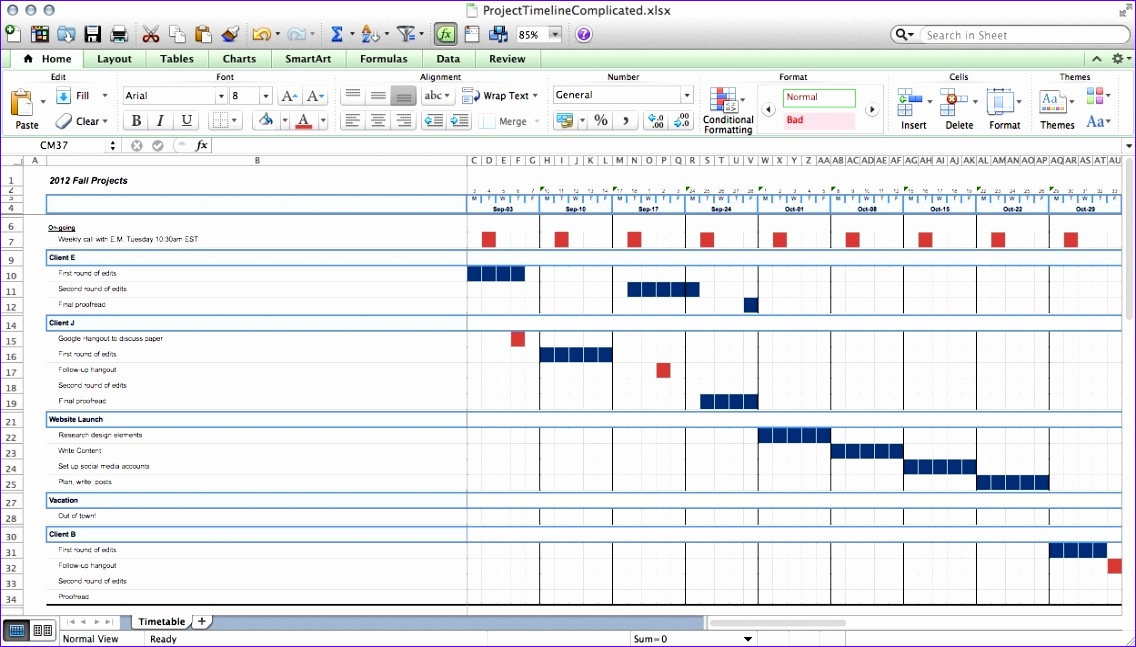Select the Timetable sheet tab
Screen dimensions: 1136x647
pos(161,621)
